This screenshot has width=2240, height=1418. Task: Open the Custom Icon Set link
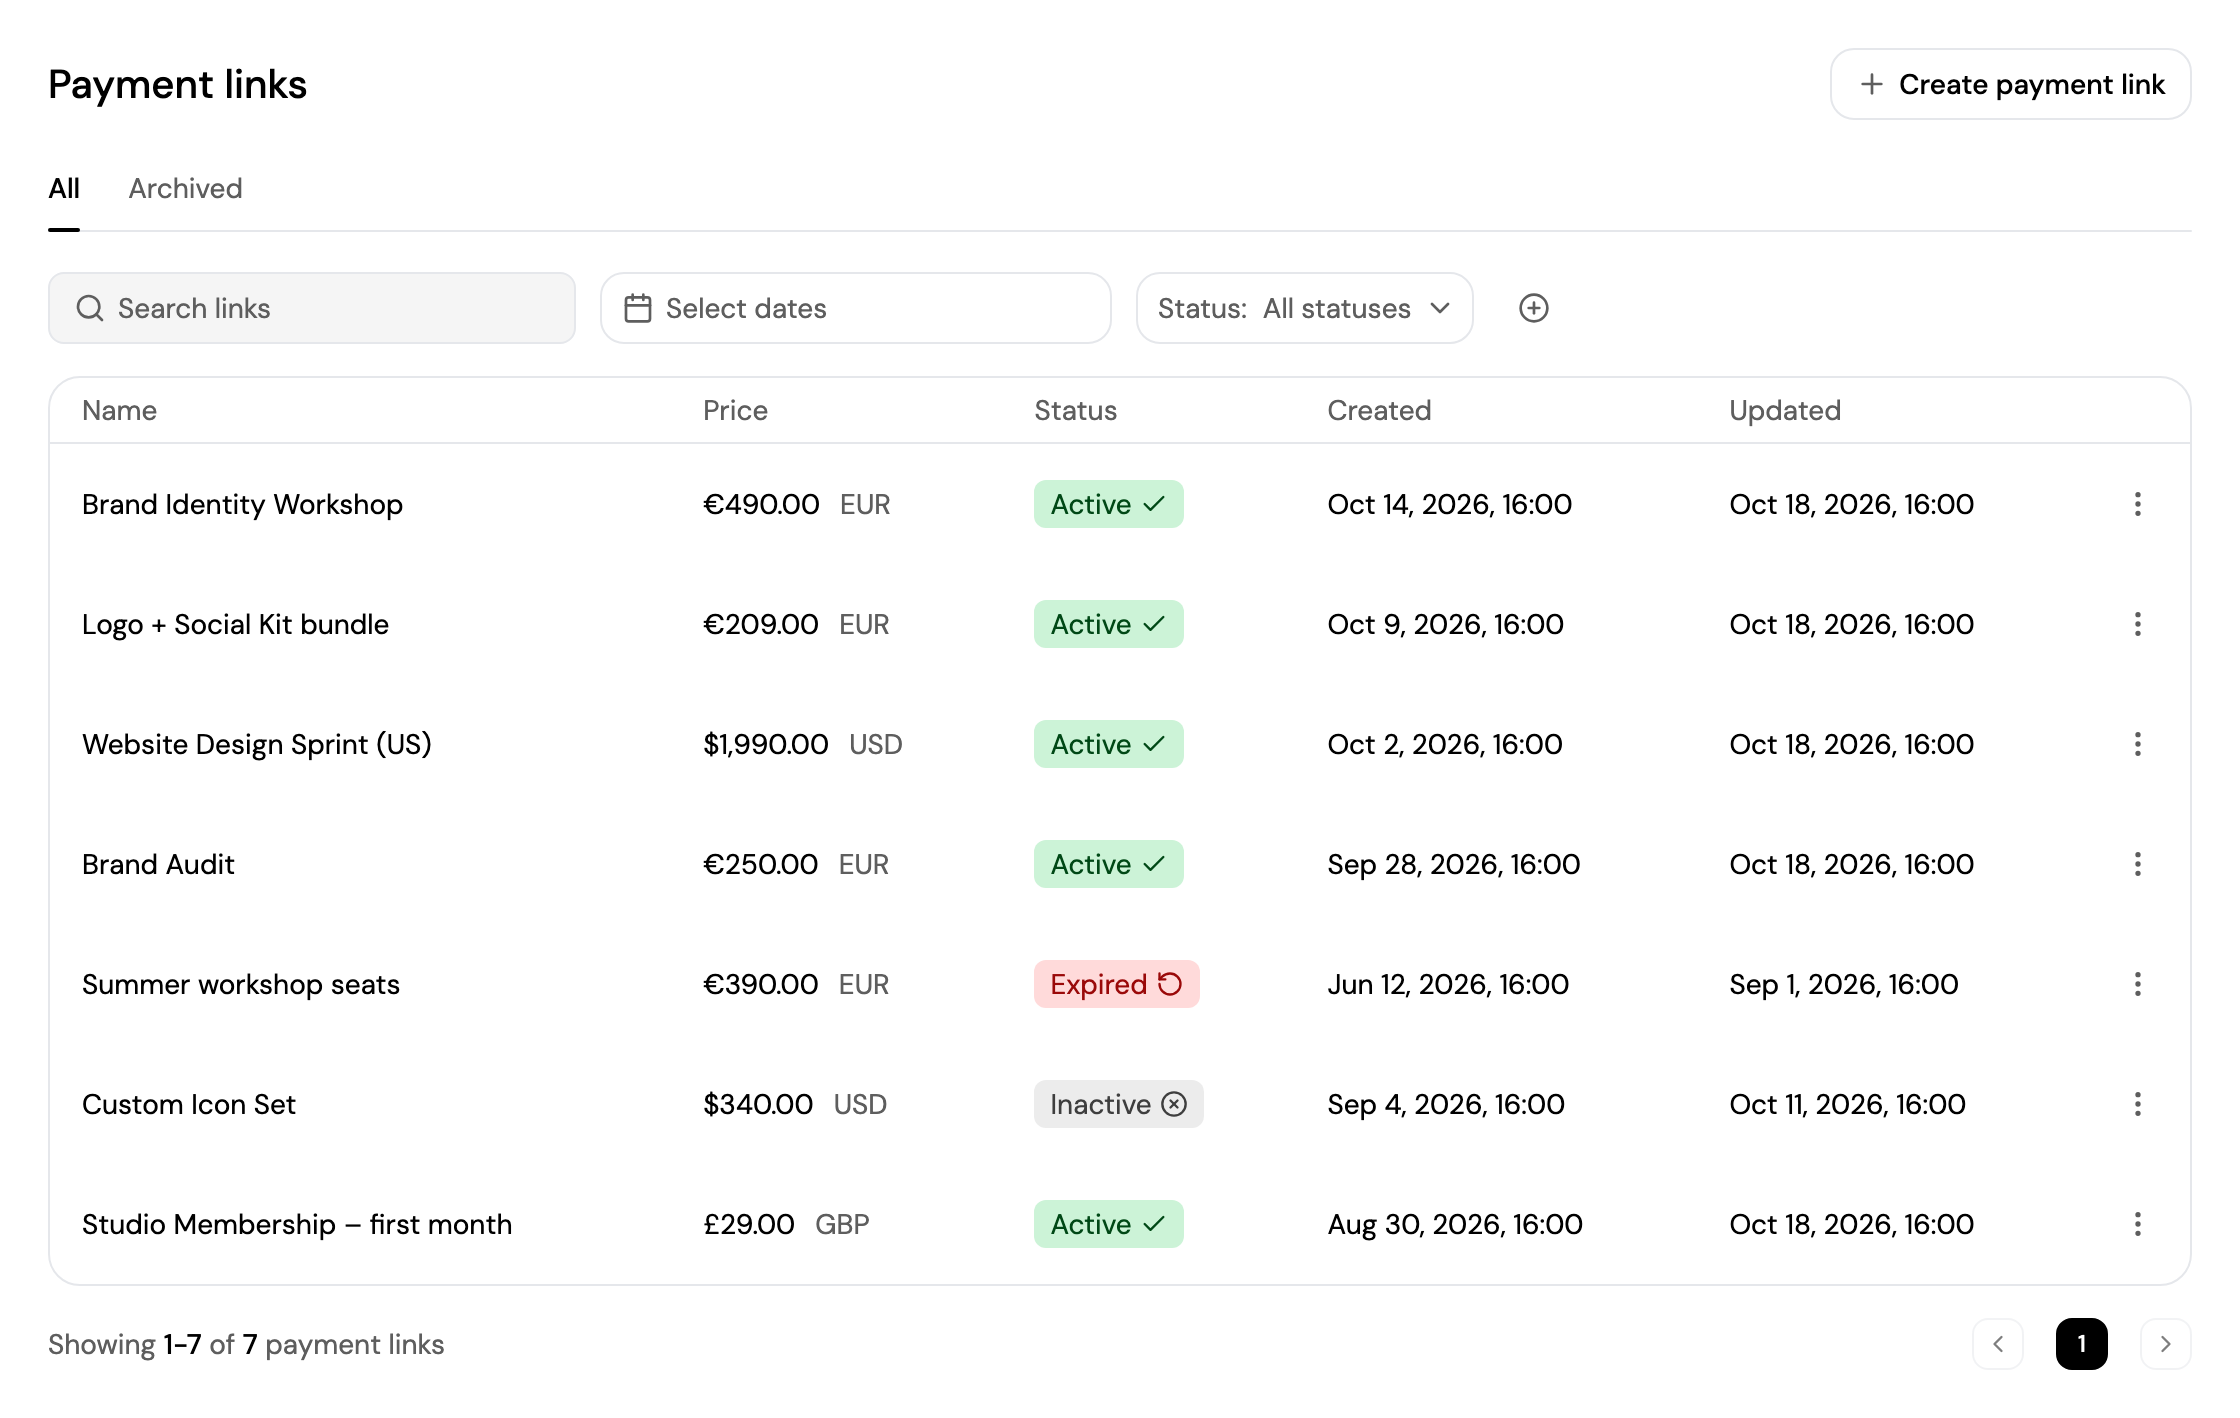tap(189, 1104)
